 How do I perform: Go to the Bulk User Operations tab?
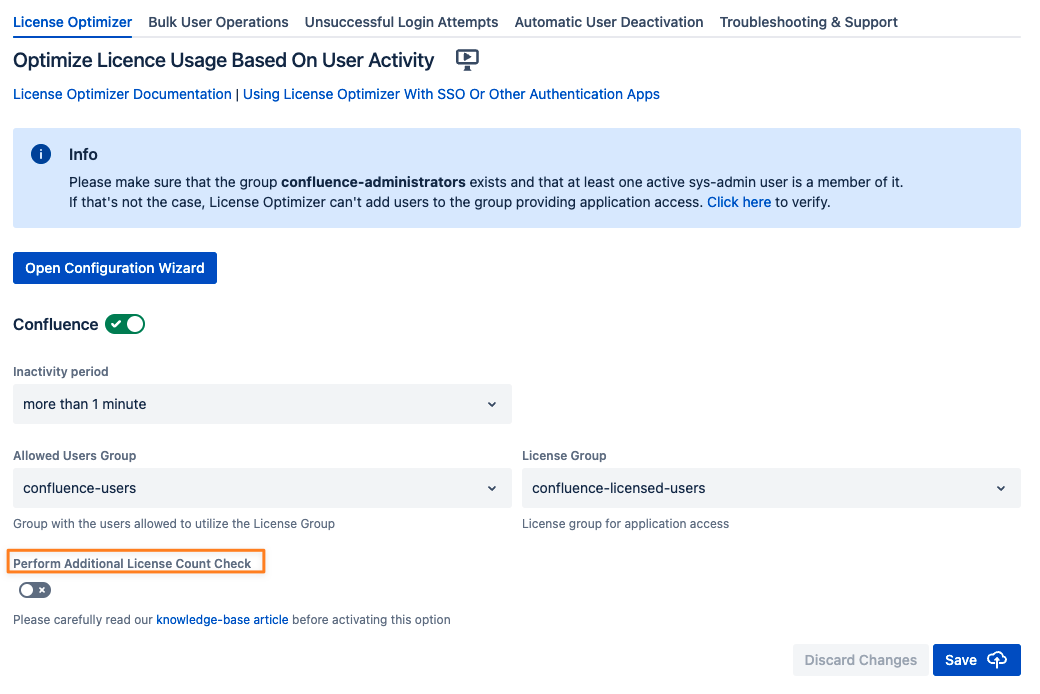(x=218, y=22)
